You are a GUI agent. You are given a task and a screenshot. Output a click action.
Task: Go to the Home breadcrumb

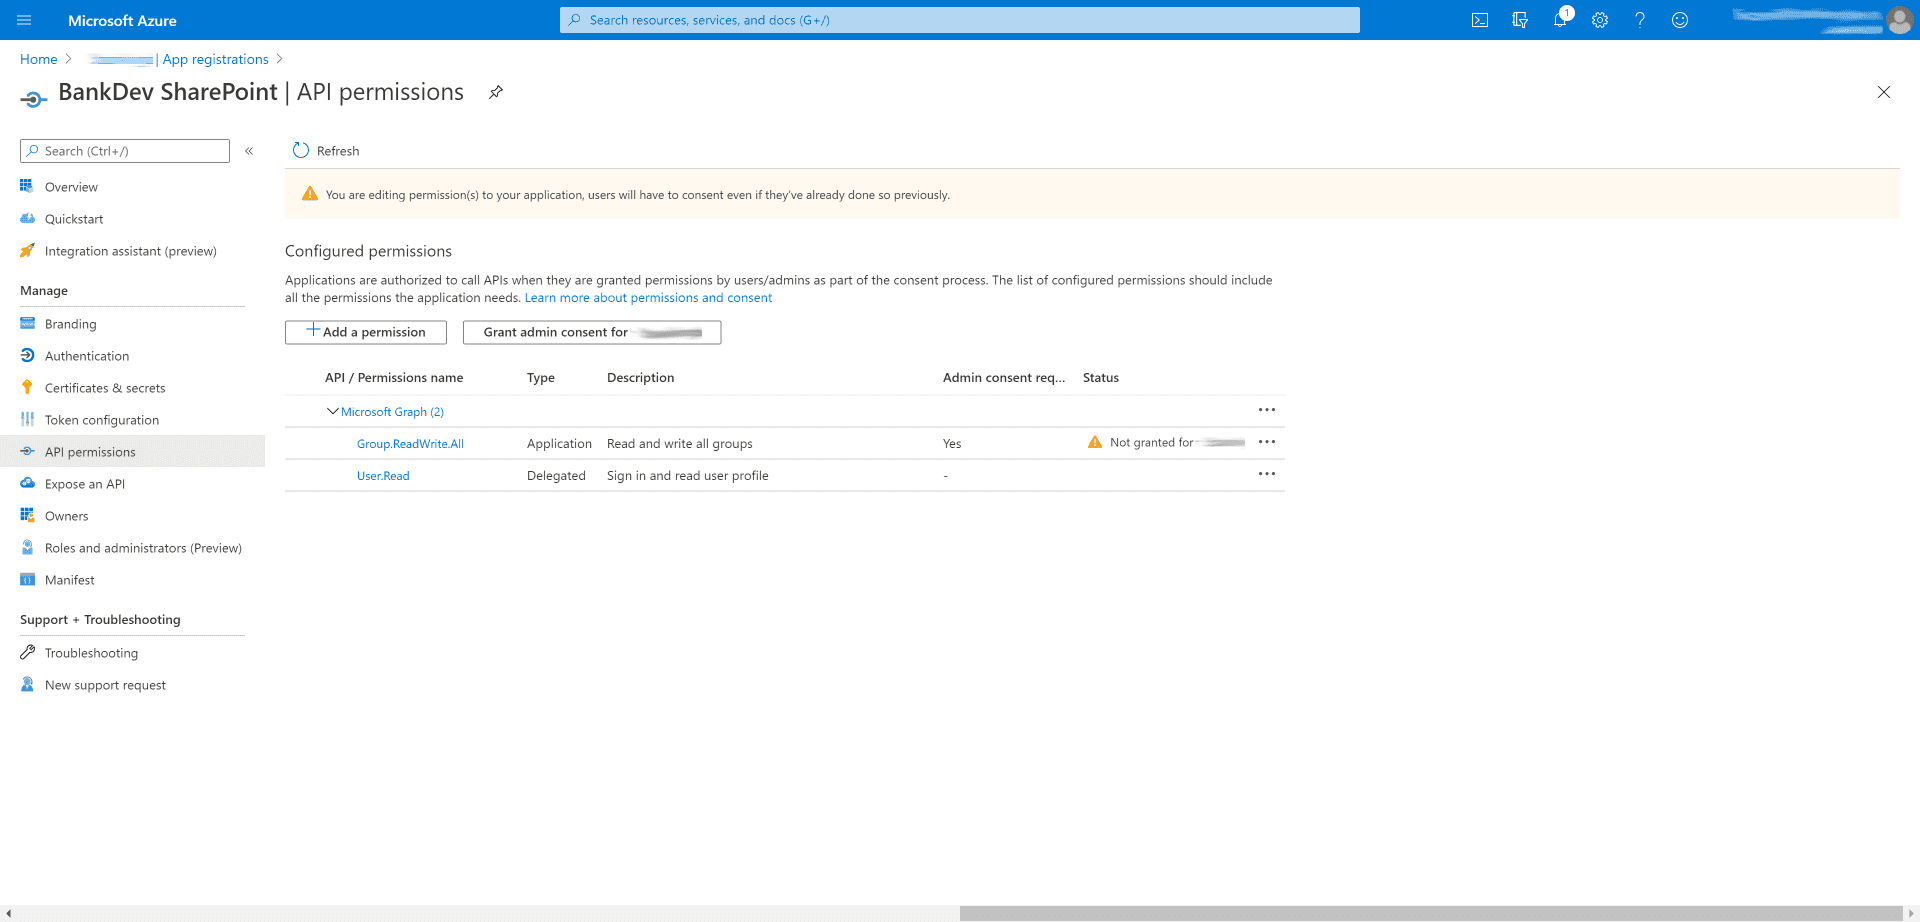click(x=39, y=59)
